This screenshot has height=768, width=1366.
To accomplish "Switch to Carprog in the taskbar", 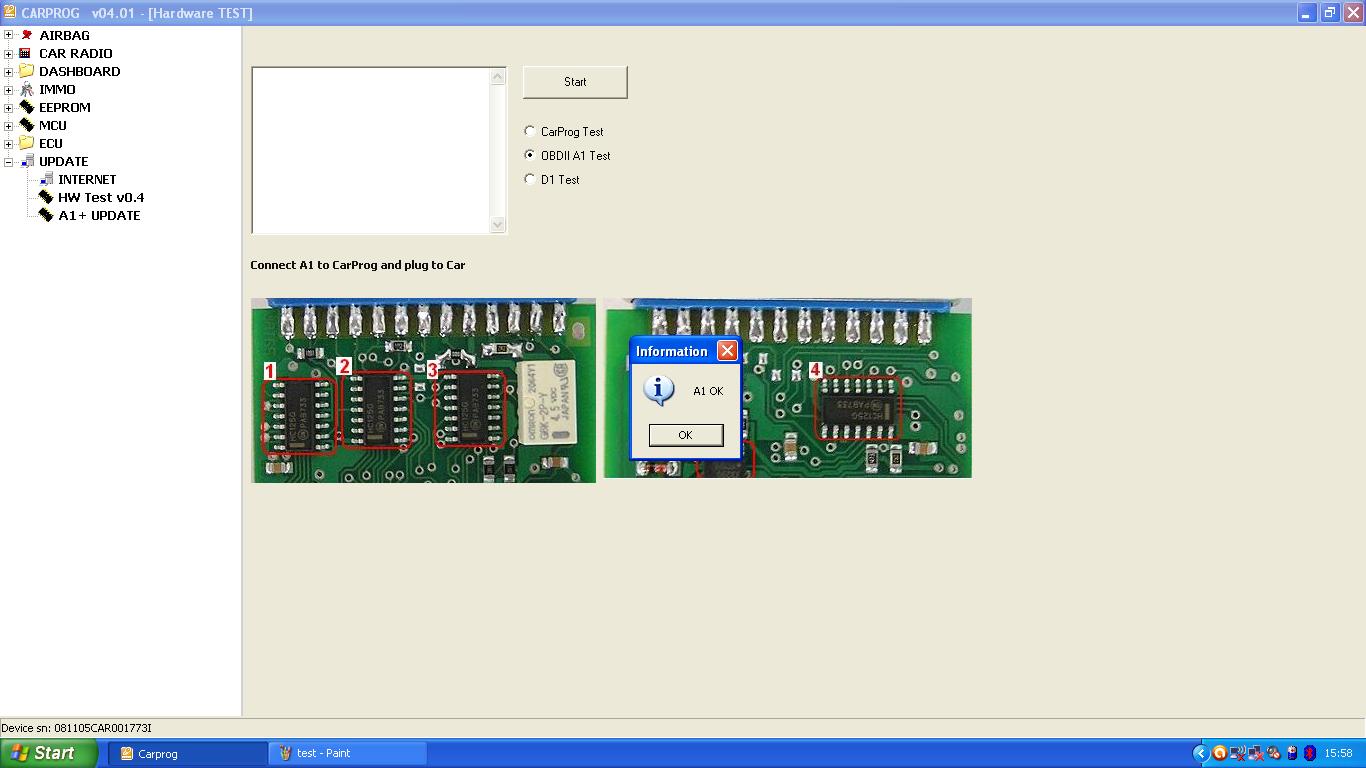I will (190, 753).
